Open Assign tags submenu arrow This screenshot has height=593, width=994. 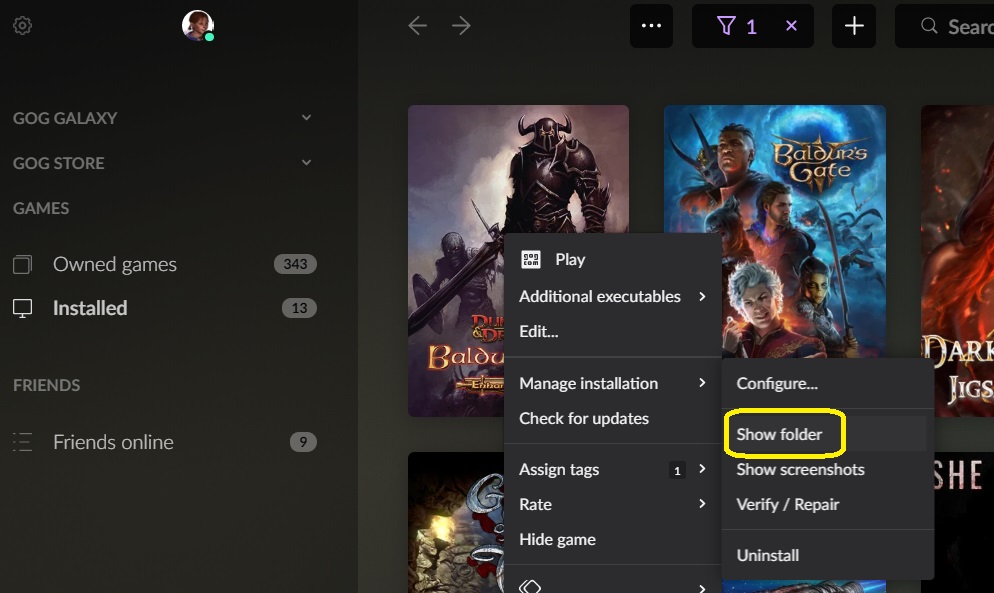coord(702,469)
